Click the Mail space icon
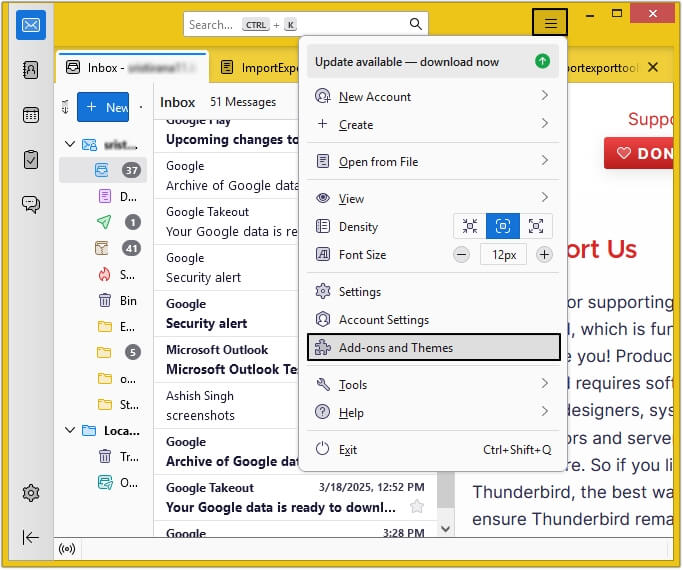Viewport: 683px width, 570px height. click(x=30, y=25)
